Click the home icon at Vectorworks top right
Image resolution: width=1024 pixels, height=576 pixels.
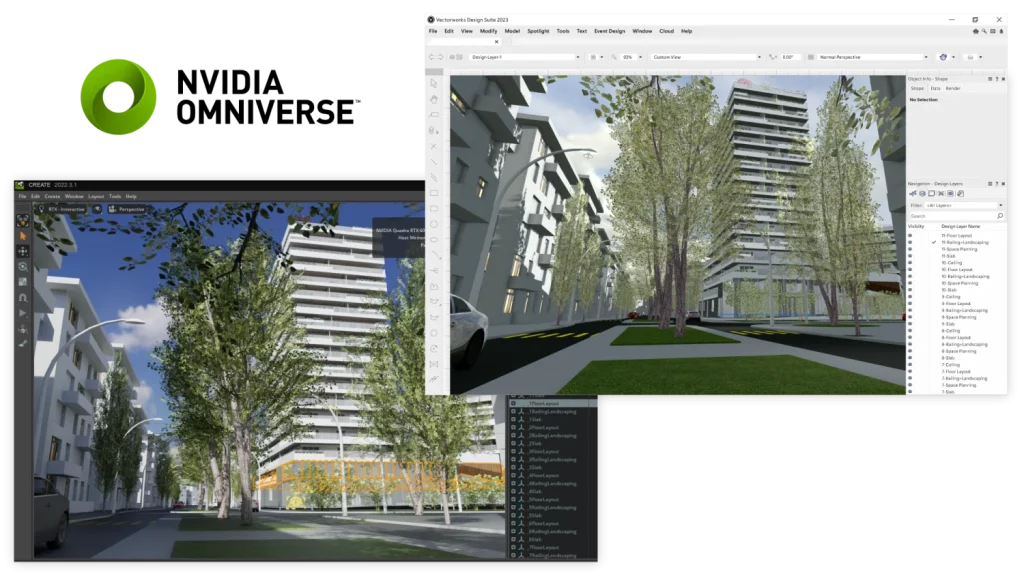[x=976, y=31]
